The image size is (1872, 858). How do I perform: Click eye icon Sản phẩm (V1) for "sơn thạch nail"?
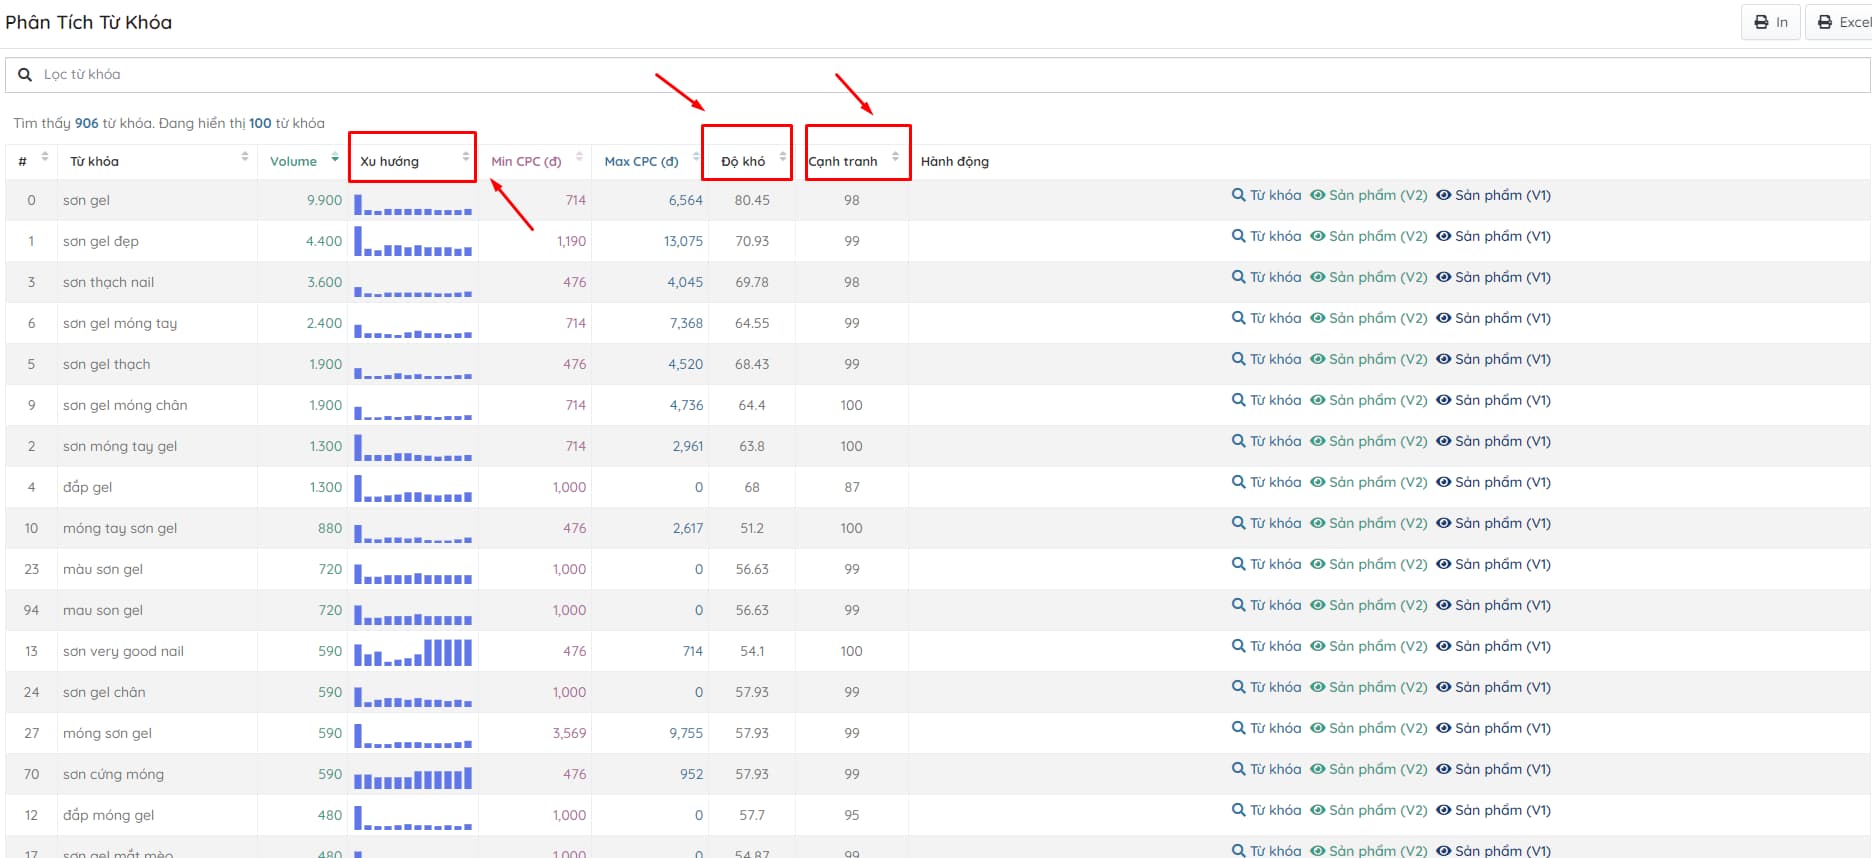tap(1443, 278)
